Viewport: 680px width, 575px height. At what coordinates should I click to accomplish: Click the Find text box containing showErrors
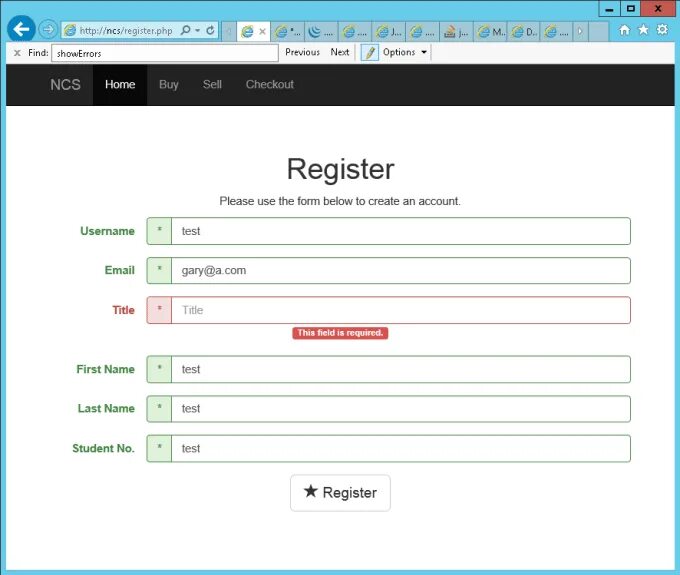(165, 53)
